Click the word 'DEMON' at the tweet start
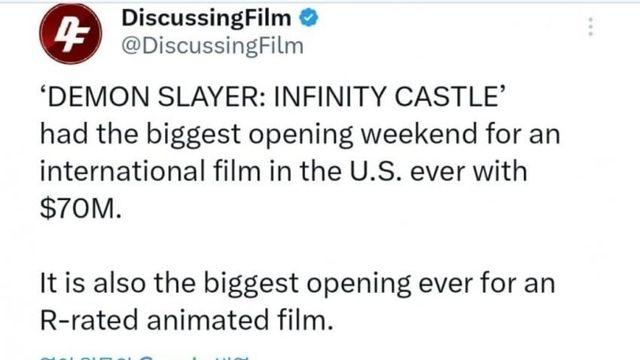Image resolution: width=640 pixels, height=360 pixels. pyautogui.click(x=98, y=97)
